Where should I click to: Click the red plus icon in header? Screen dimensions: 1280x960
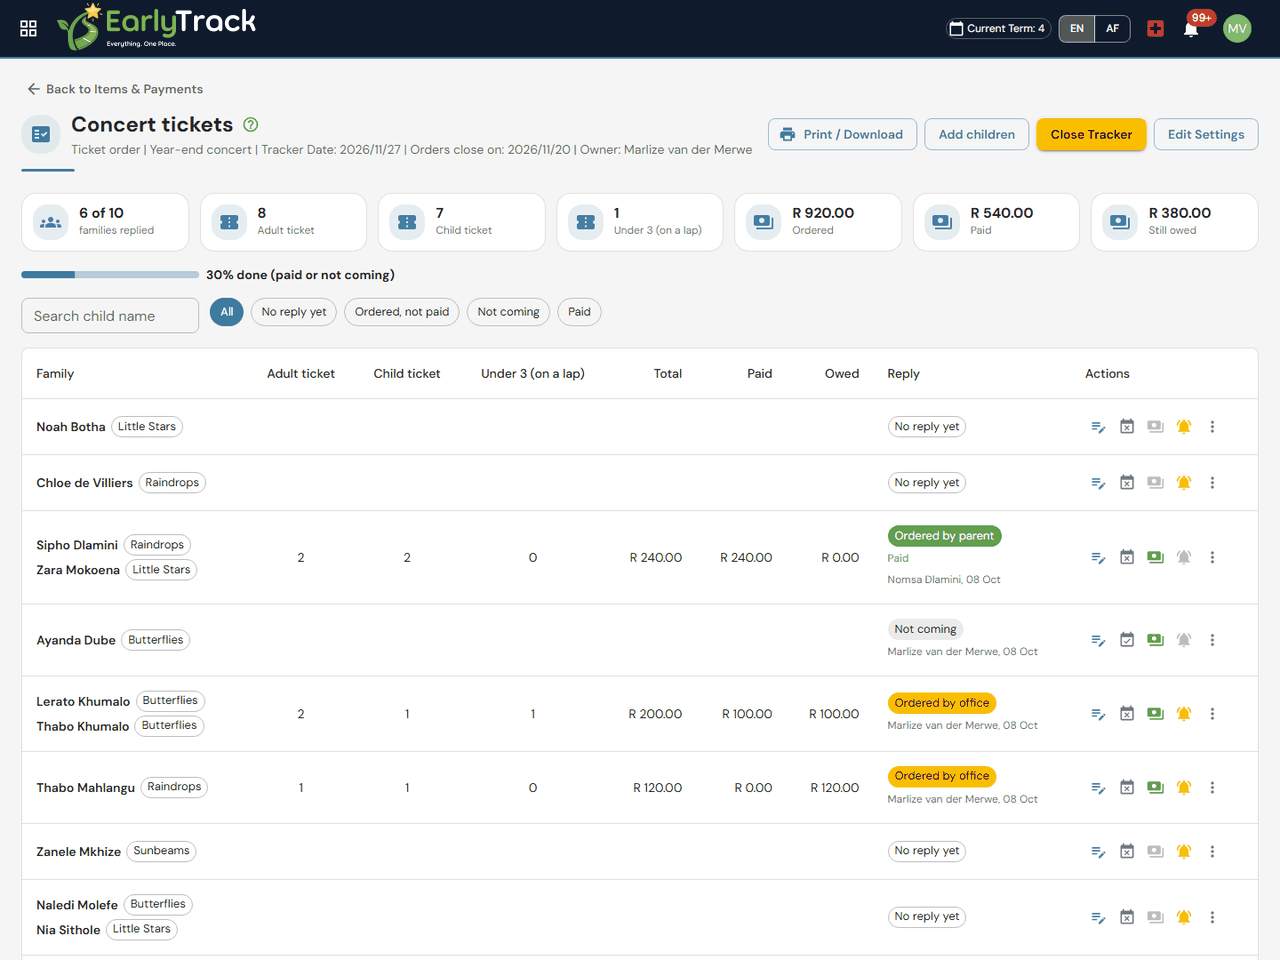point(1155,28)
